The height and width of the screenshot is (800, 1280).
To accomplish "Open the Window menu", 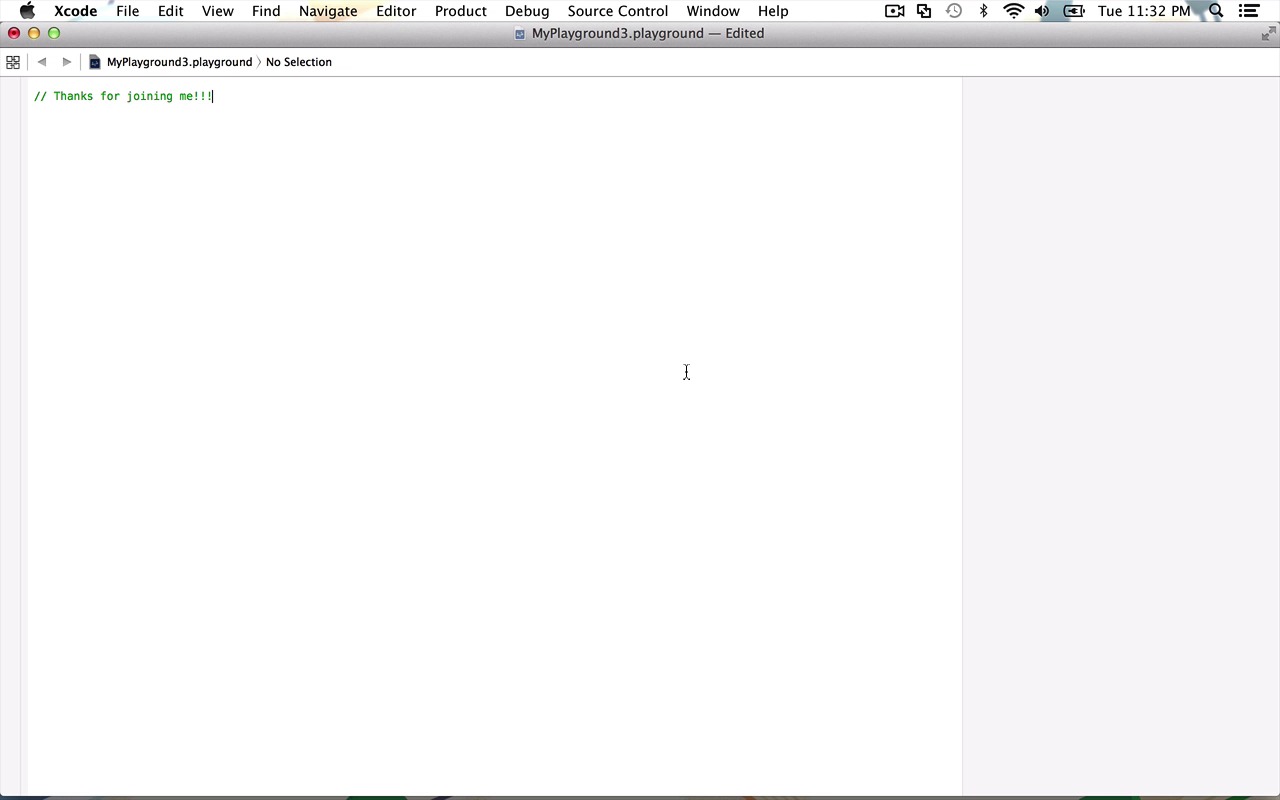I will pyautogui.click(x=713, y=11).
